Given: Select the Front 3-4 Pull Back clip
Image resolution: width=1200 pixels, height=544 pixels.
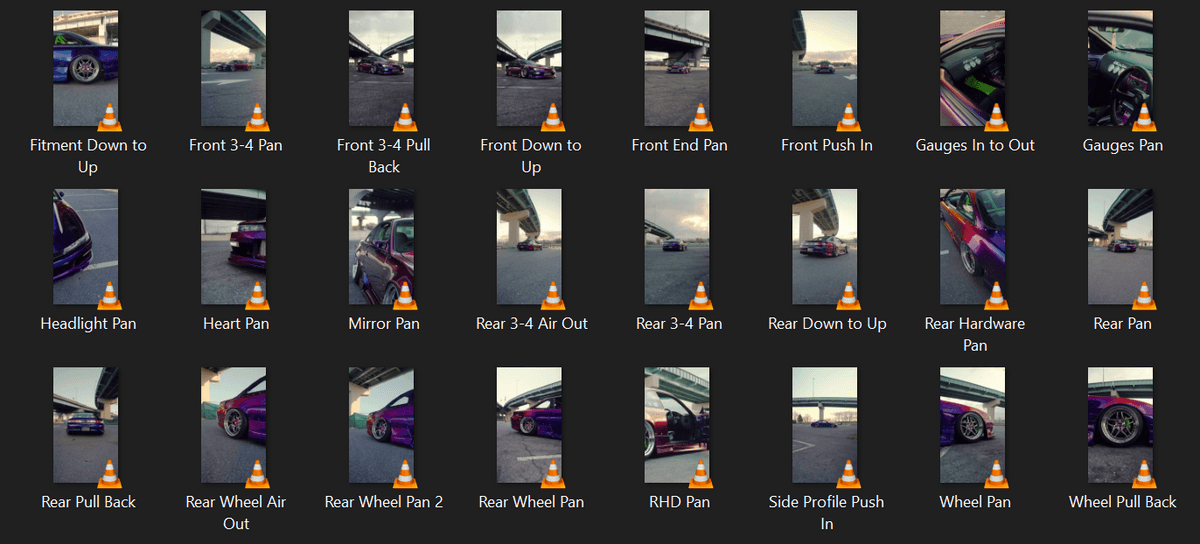Looking at the screenshot, I should (x=382, y=68).
